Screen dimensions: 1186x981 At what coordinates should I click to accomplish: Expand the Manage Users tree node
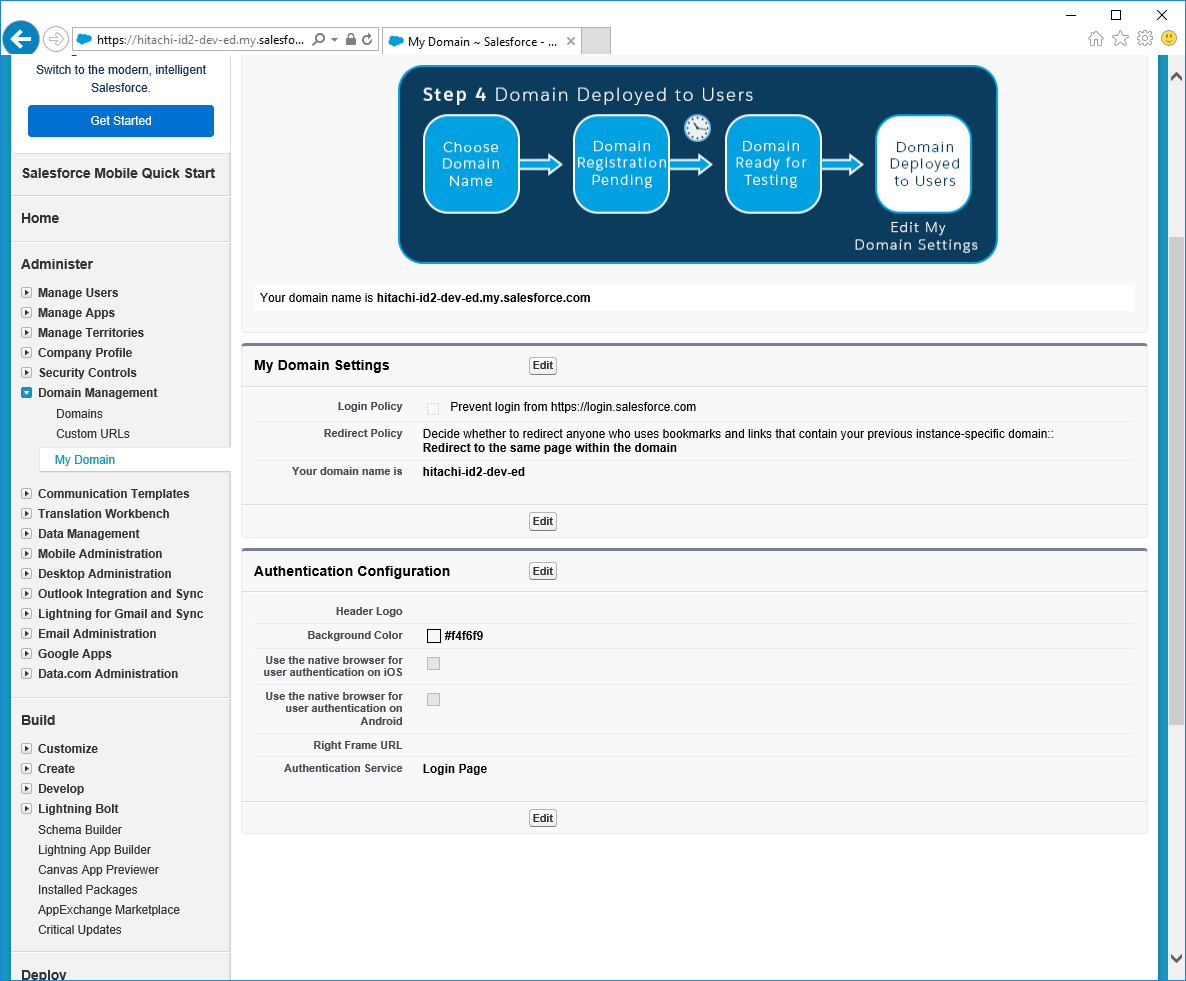(x=27, y=293)
